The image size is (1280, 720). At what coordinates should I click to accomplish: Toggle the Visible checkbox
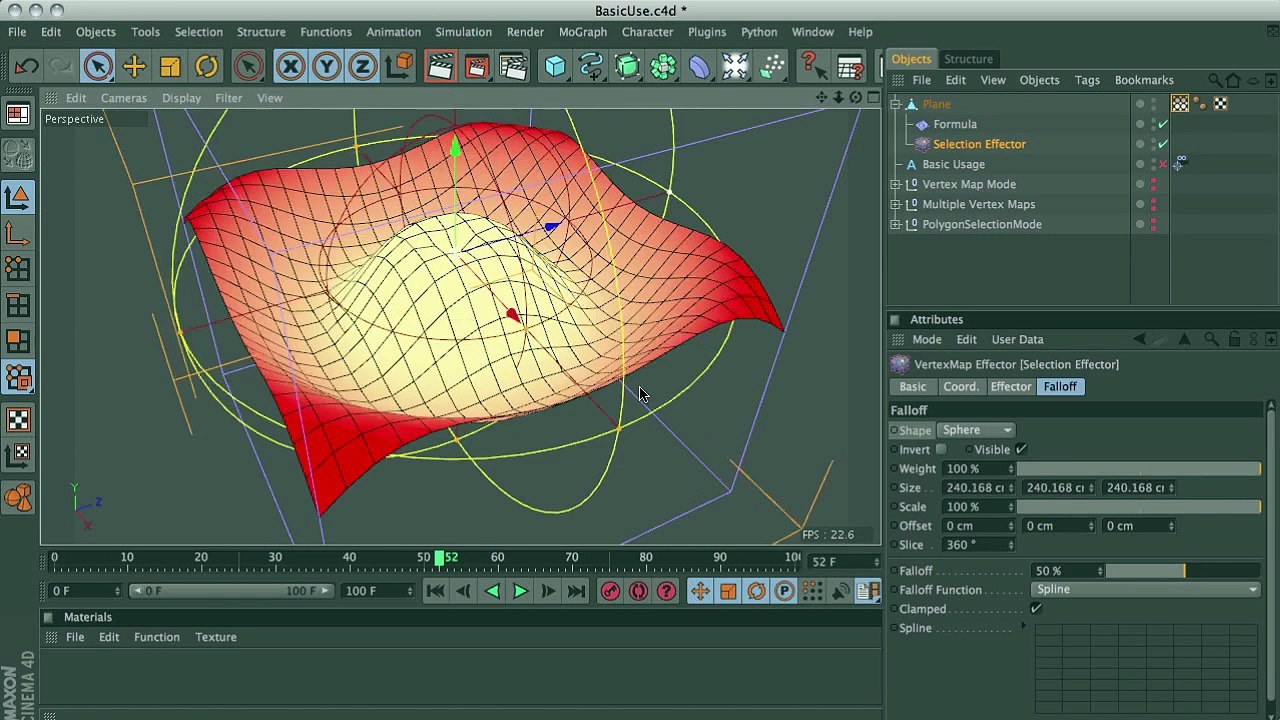pos(1021,450)
